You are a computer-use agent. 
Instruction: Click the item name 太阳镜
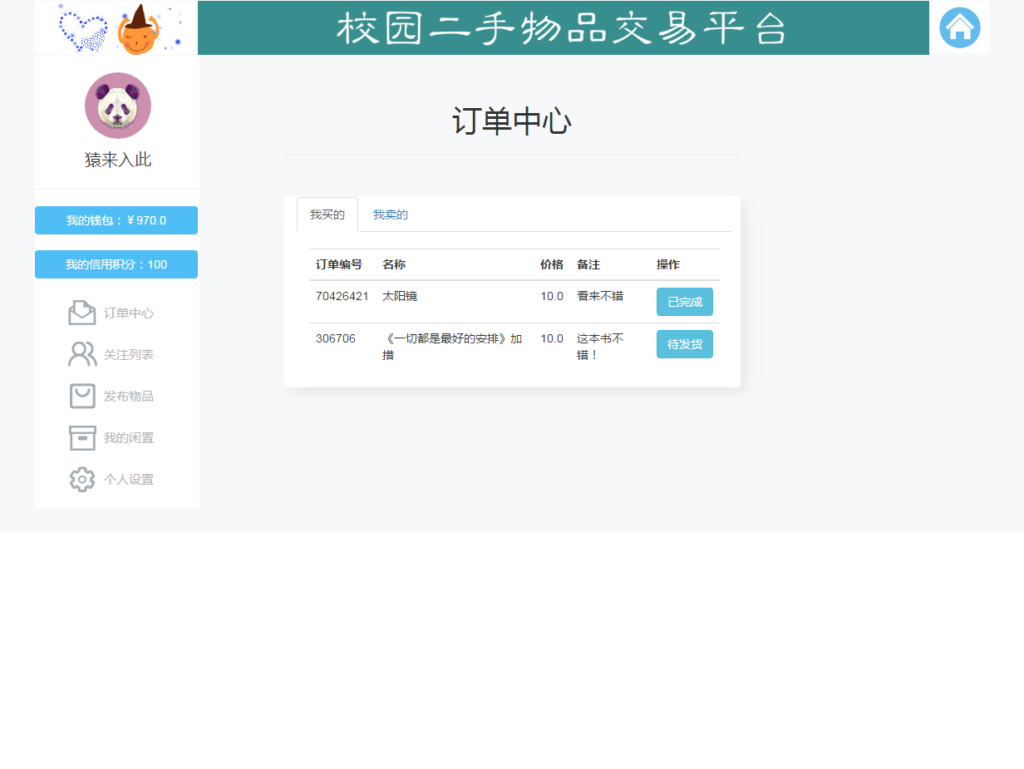coord(398,296)
